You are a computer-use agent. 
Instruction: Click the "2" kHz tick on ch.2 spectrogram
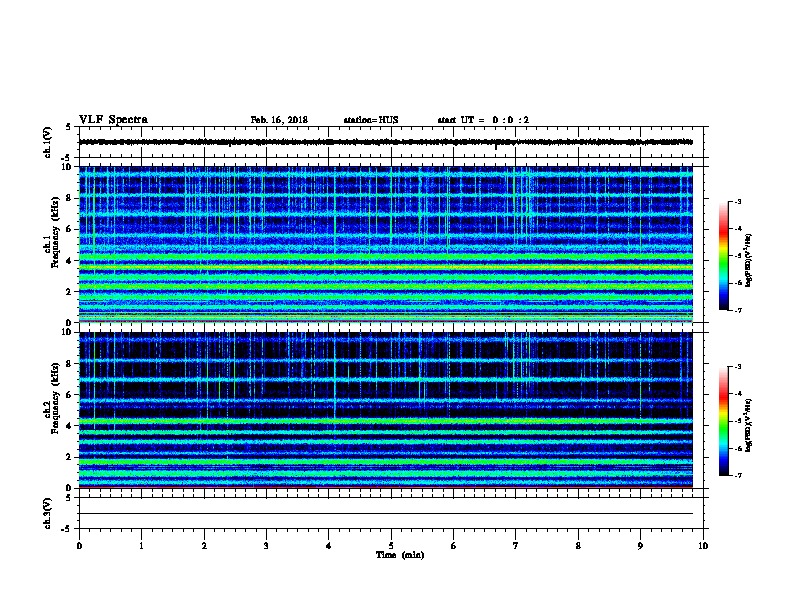coord(69,457)
